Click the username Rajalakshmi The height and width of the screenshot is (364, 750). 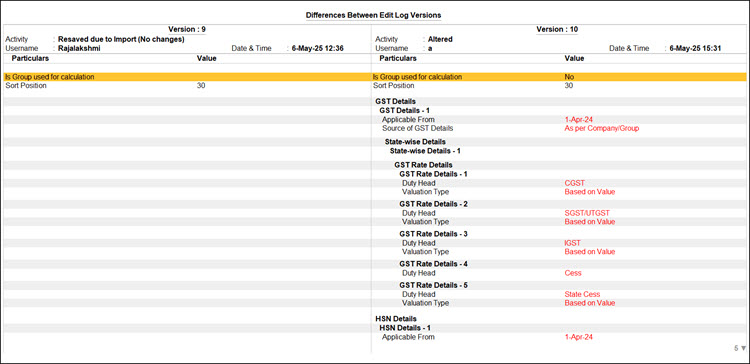point(79,48)
